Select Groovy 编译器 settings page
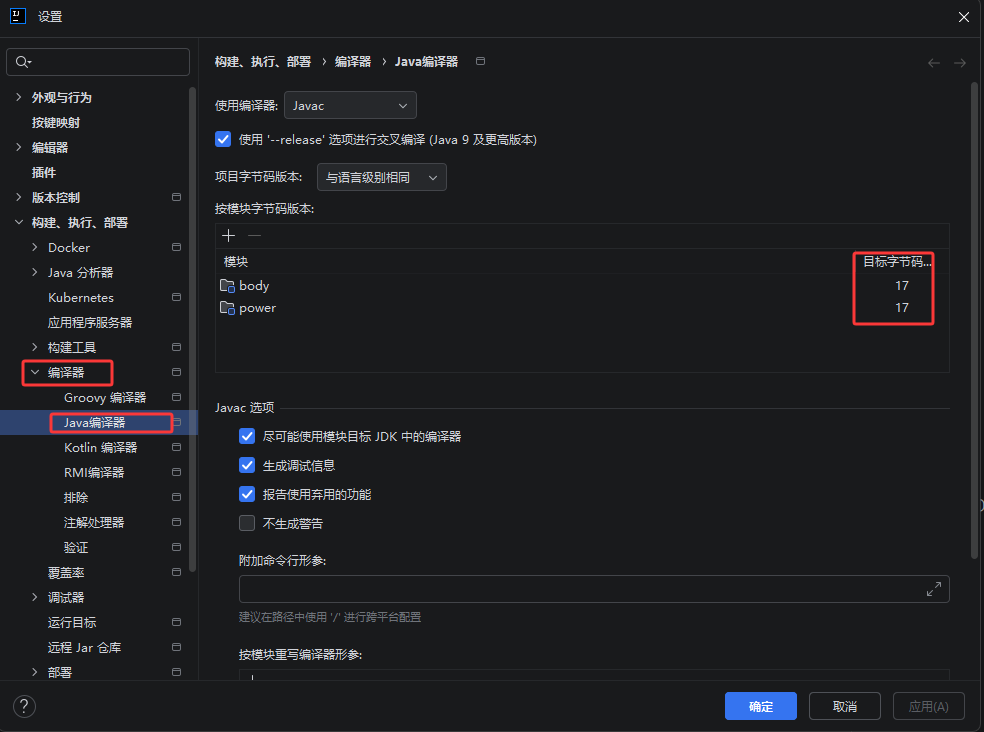The height and width of the screenshot is (732, 984). tap(105, 397)
